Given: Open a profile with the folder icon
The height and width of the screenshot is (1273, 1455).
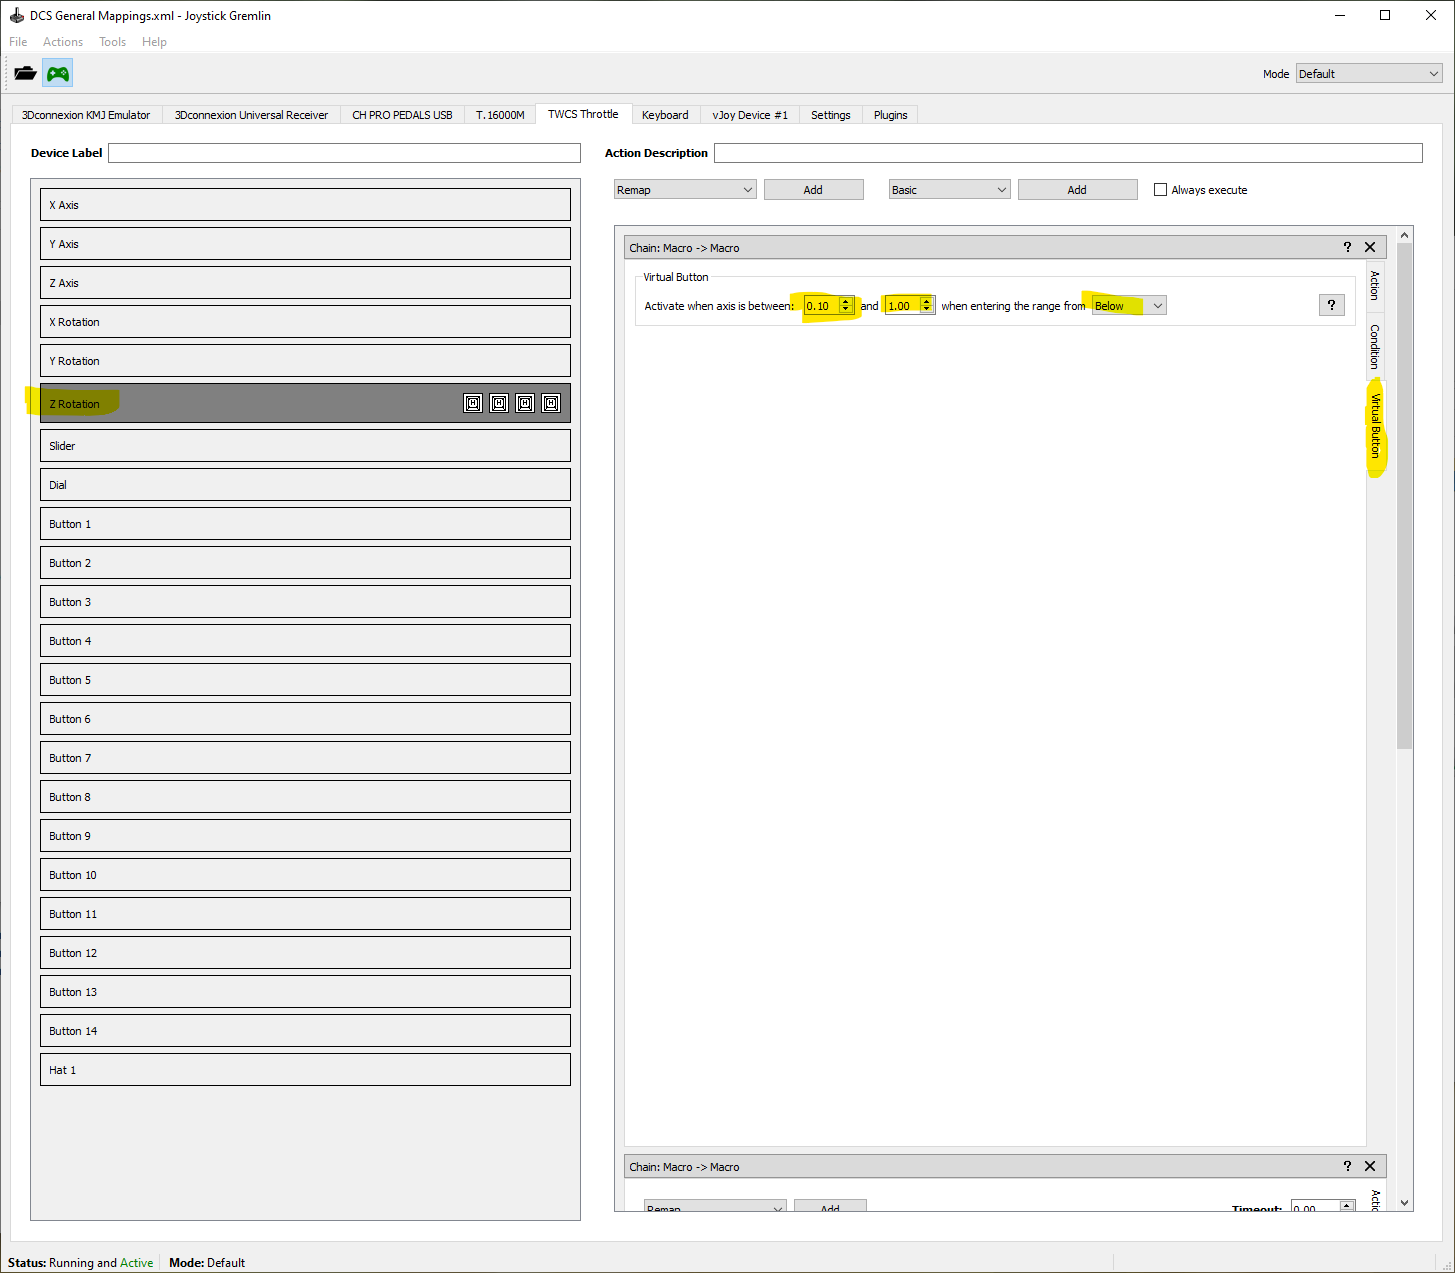Looking at the screenshot, I should 25,73.
